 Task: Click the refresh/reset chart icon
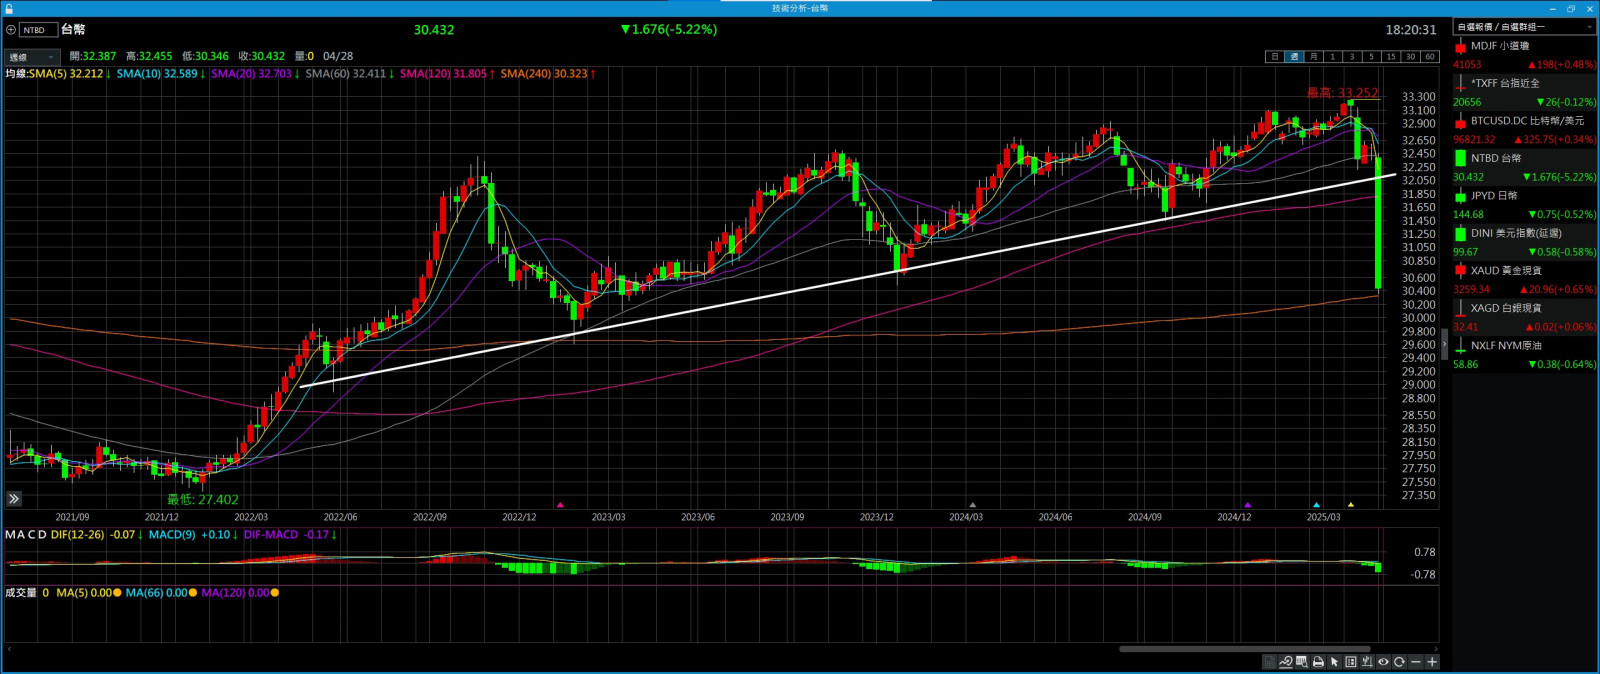pos(1399,662)
